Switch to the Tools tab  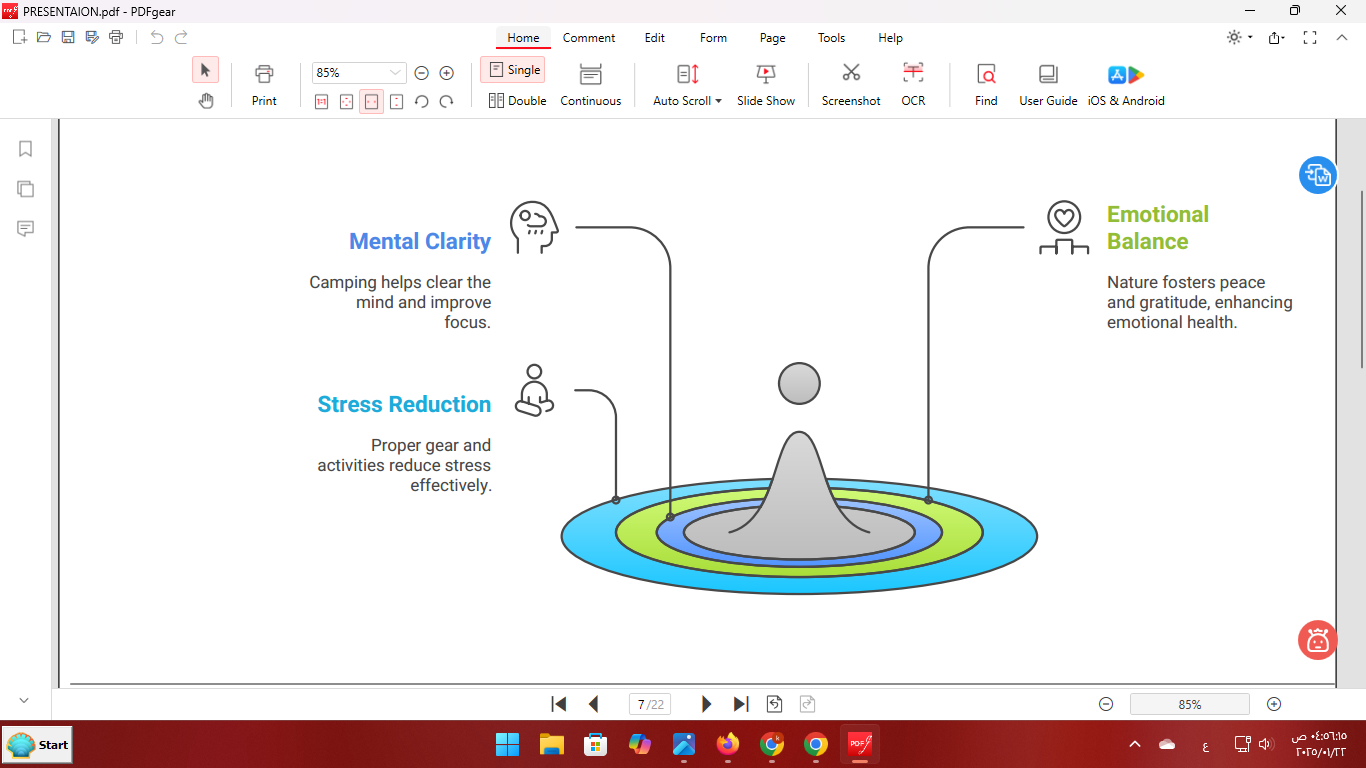coord(831,38)
